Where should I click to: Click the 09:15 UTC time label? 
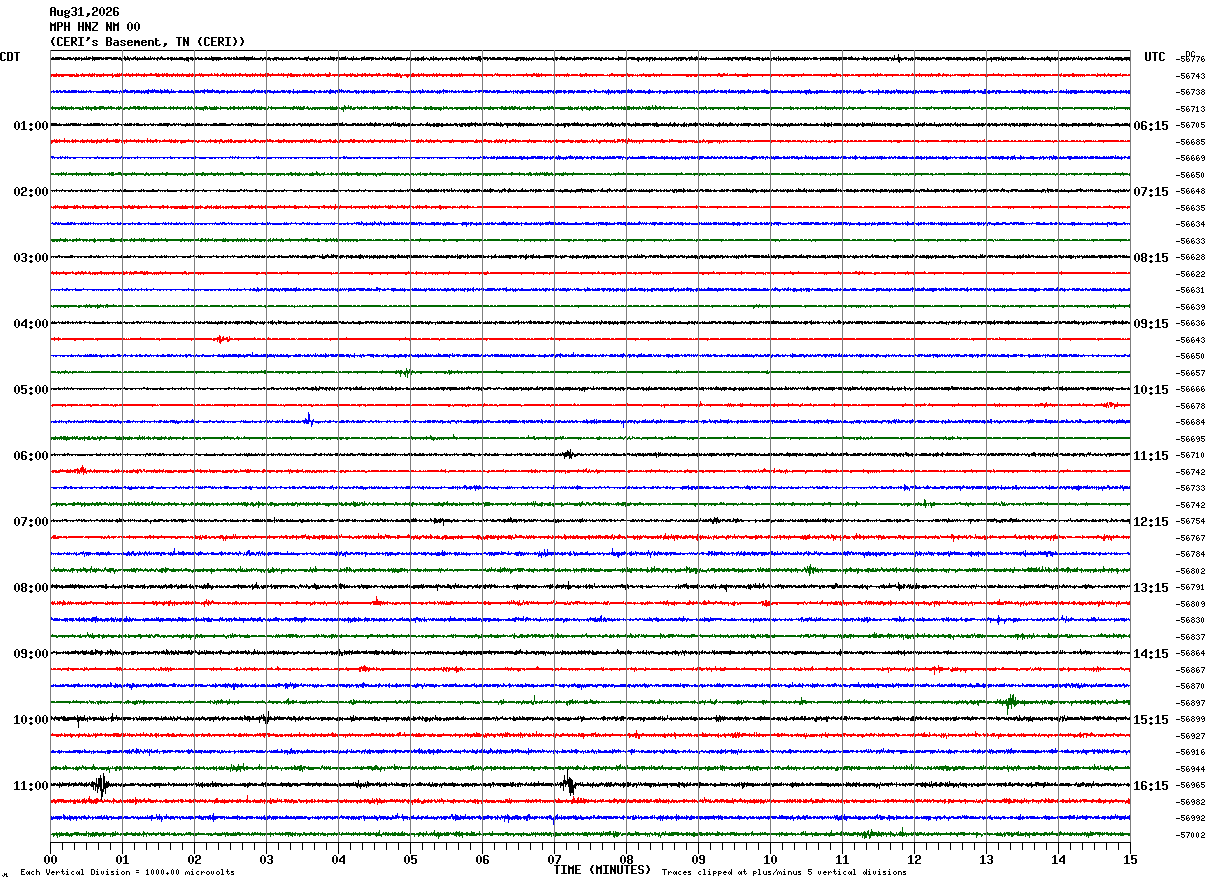(1151, 324)
